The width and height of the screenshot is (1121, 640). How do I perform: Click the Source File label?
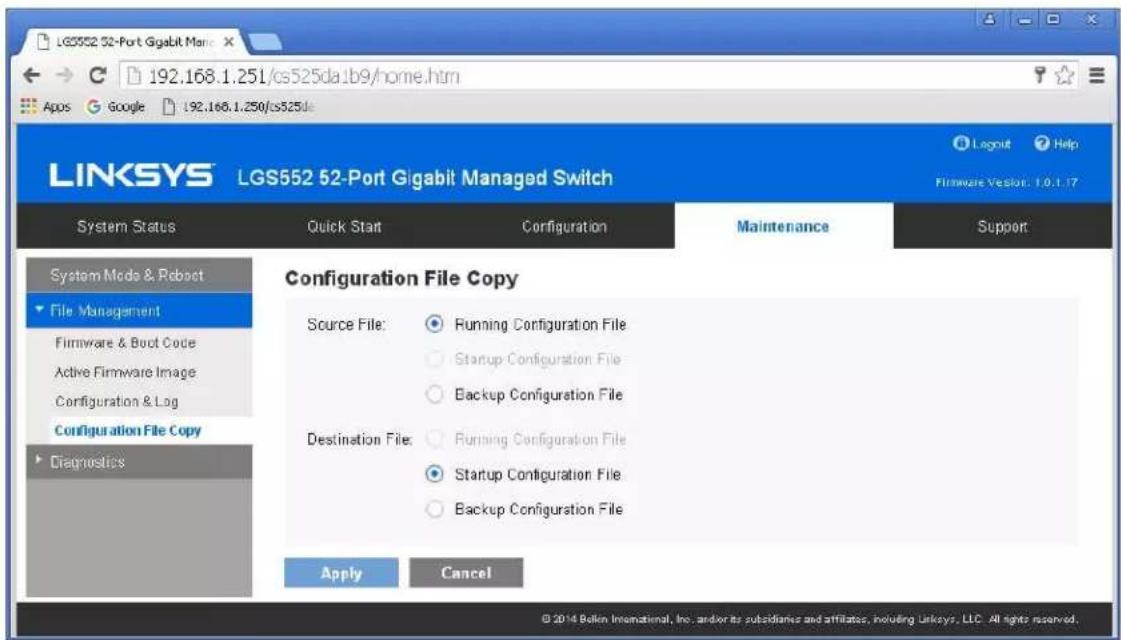point(347,325)
